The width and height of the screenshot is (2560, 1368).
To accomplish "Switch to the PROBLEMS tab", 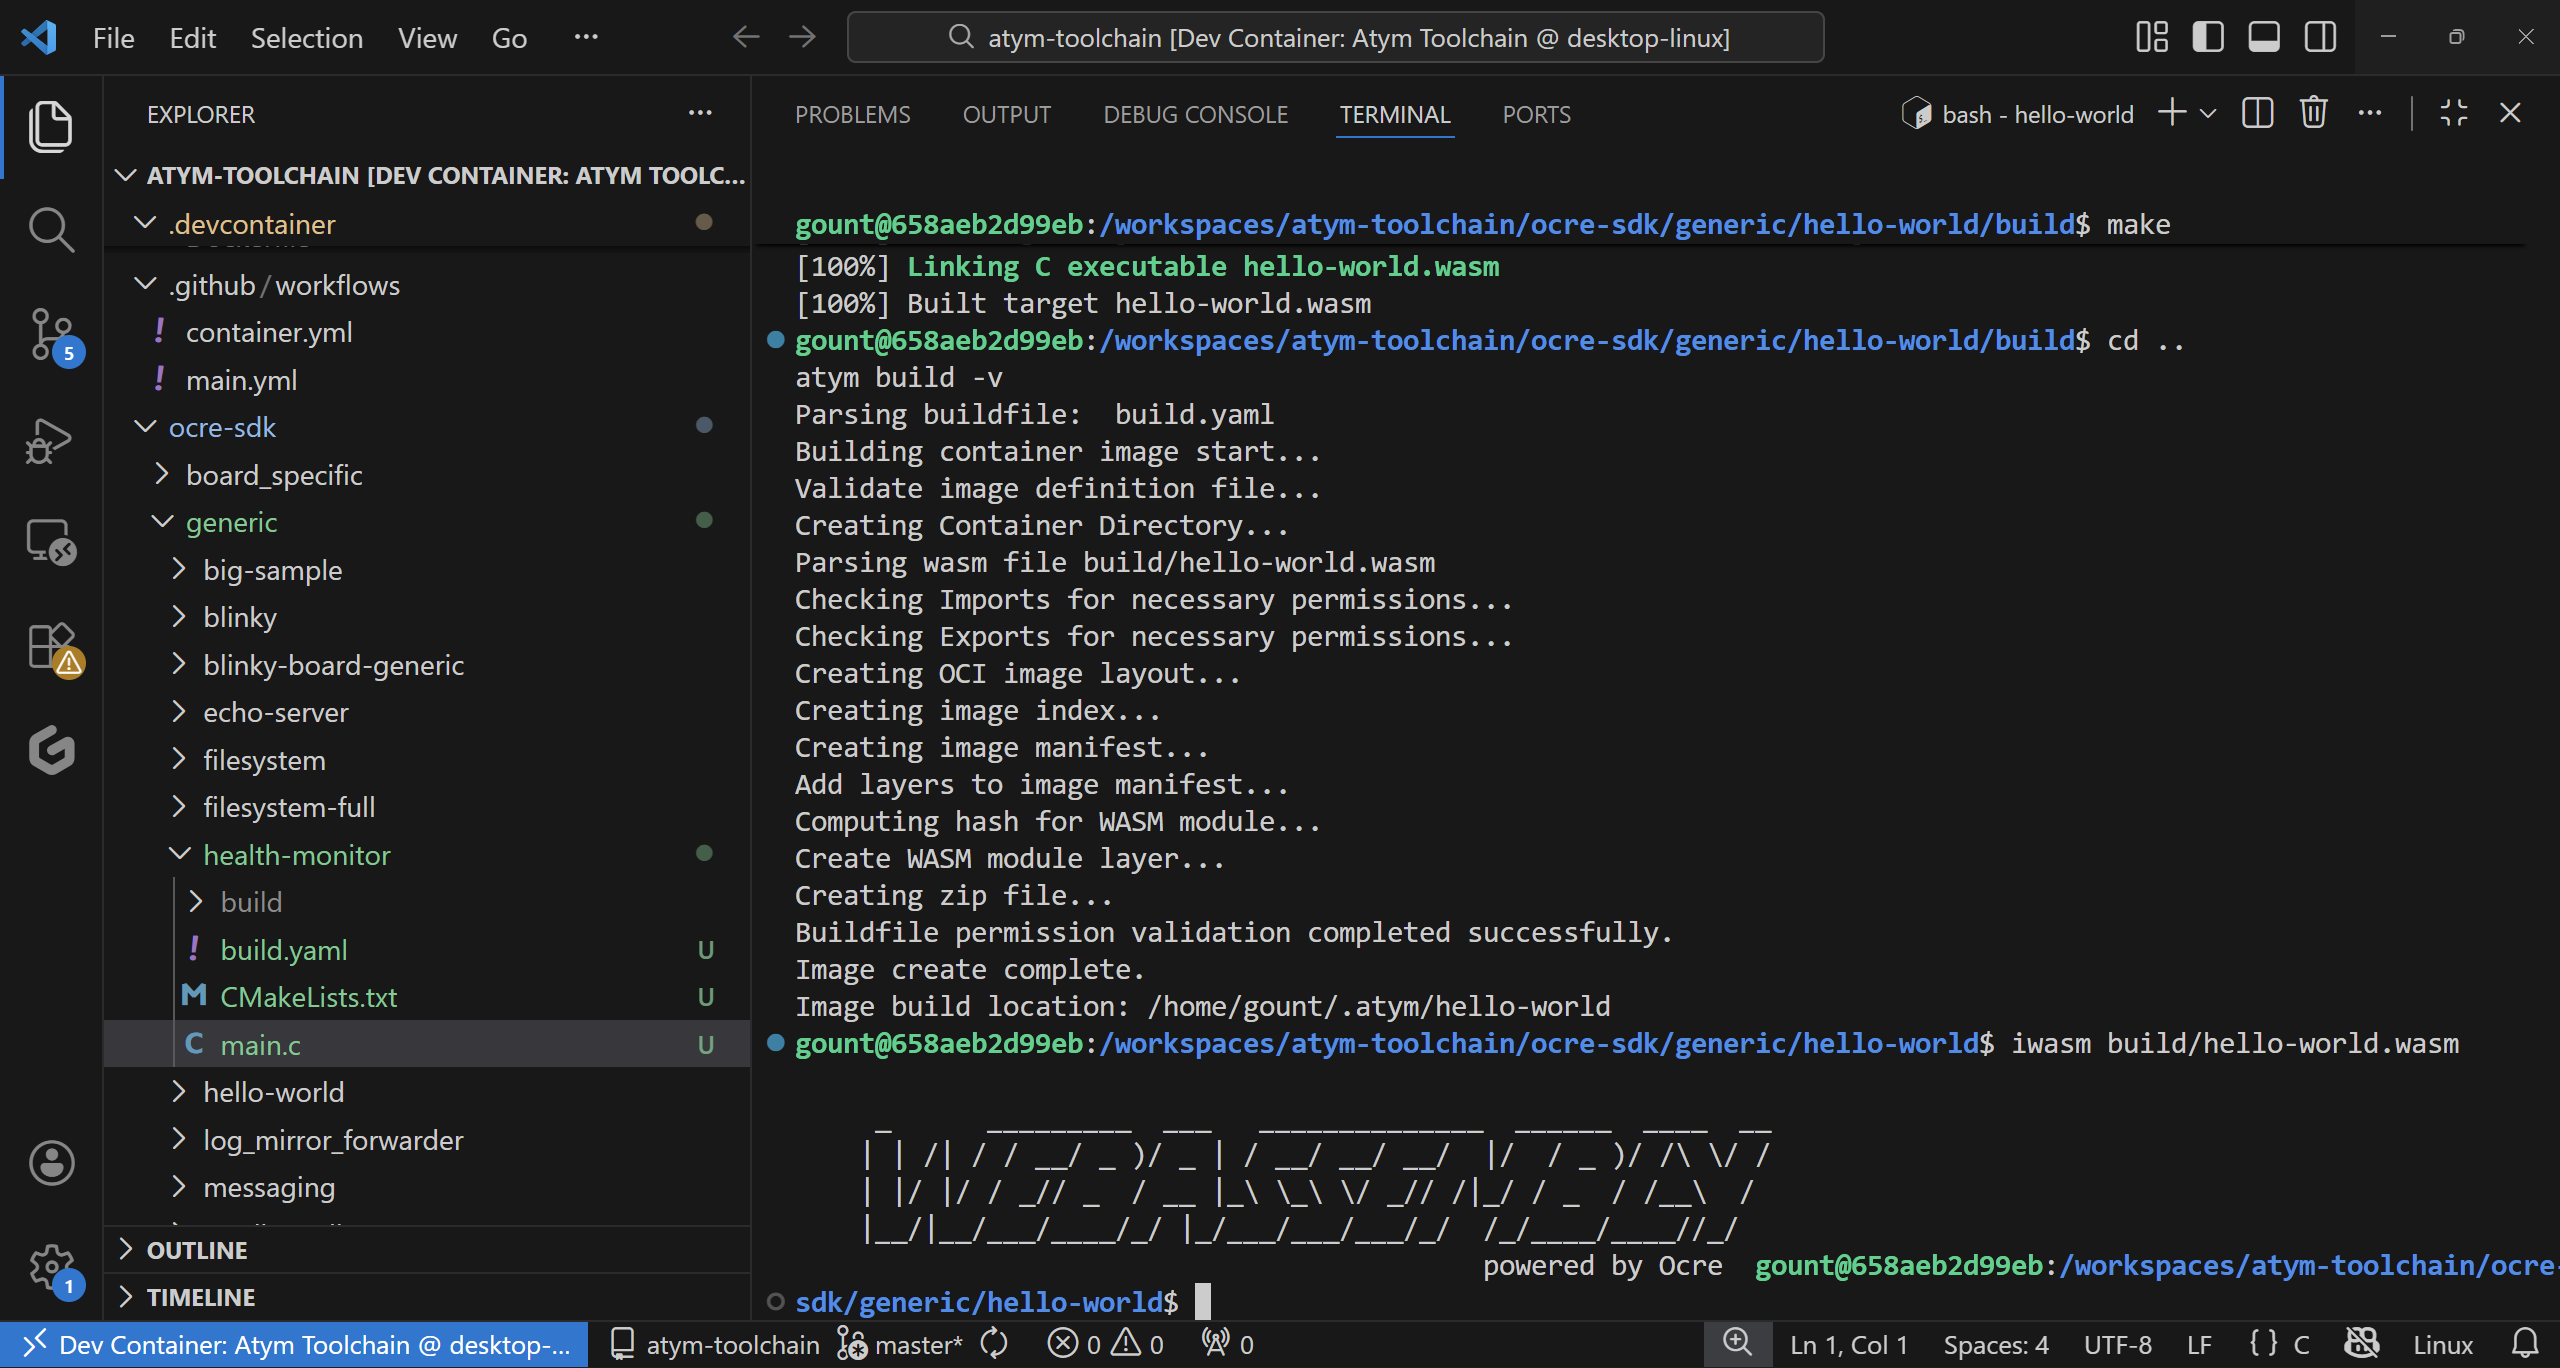I will (x=852, y=114).
